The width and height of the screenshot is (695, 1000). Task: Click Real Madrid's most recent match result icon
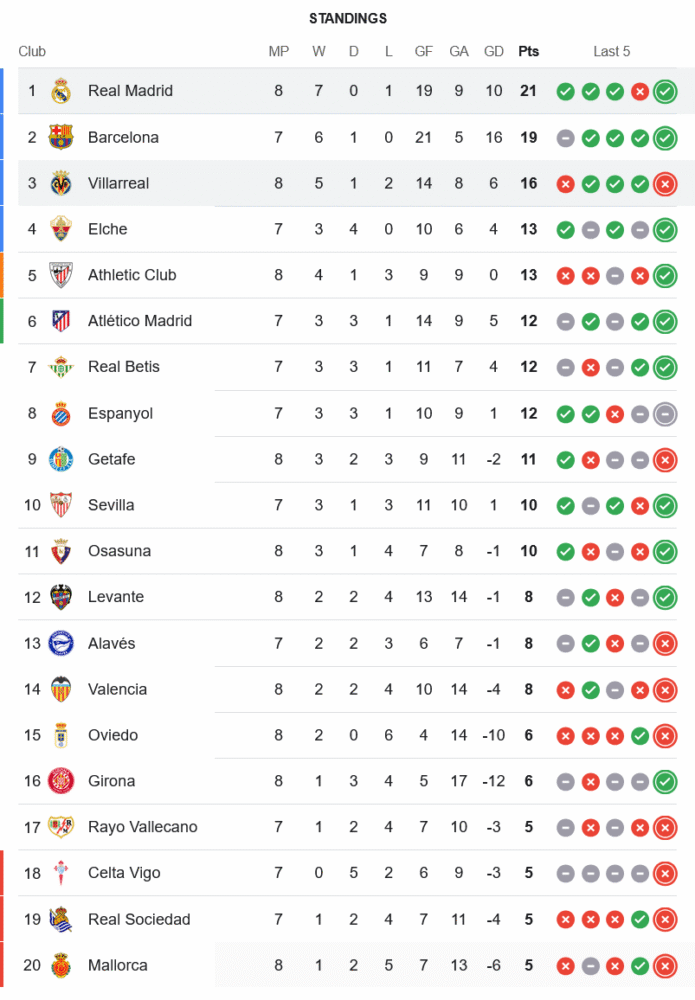tap(665, 92)
